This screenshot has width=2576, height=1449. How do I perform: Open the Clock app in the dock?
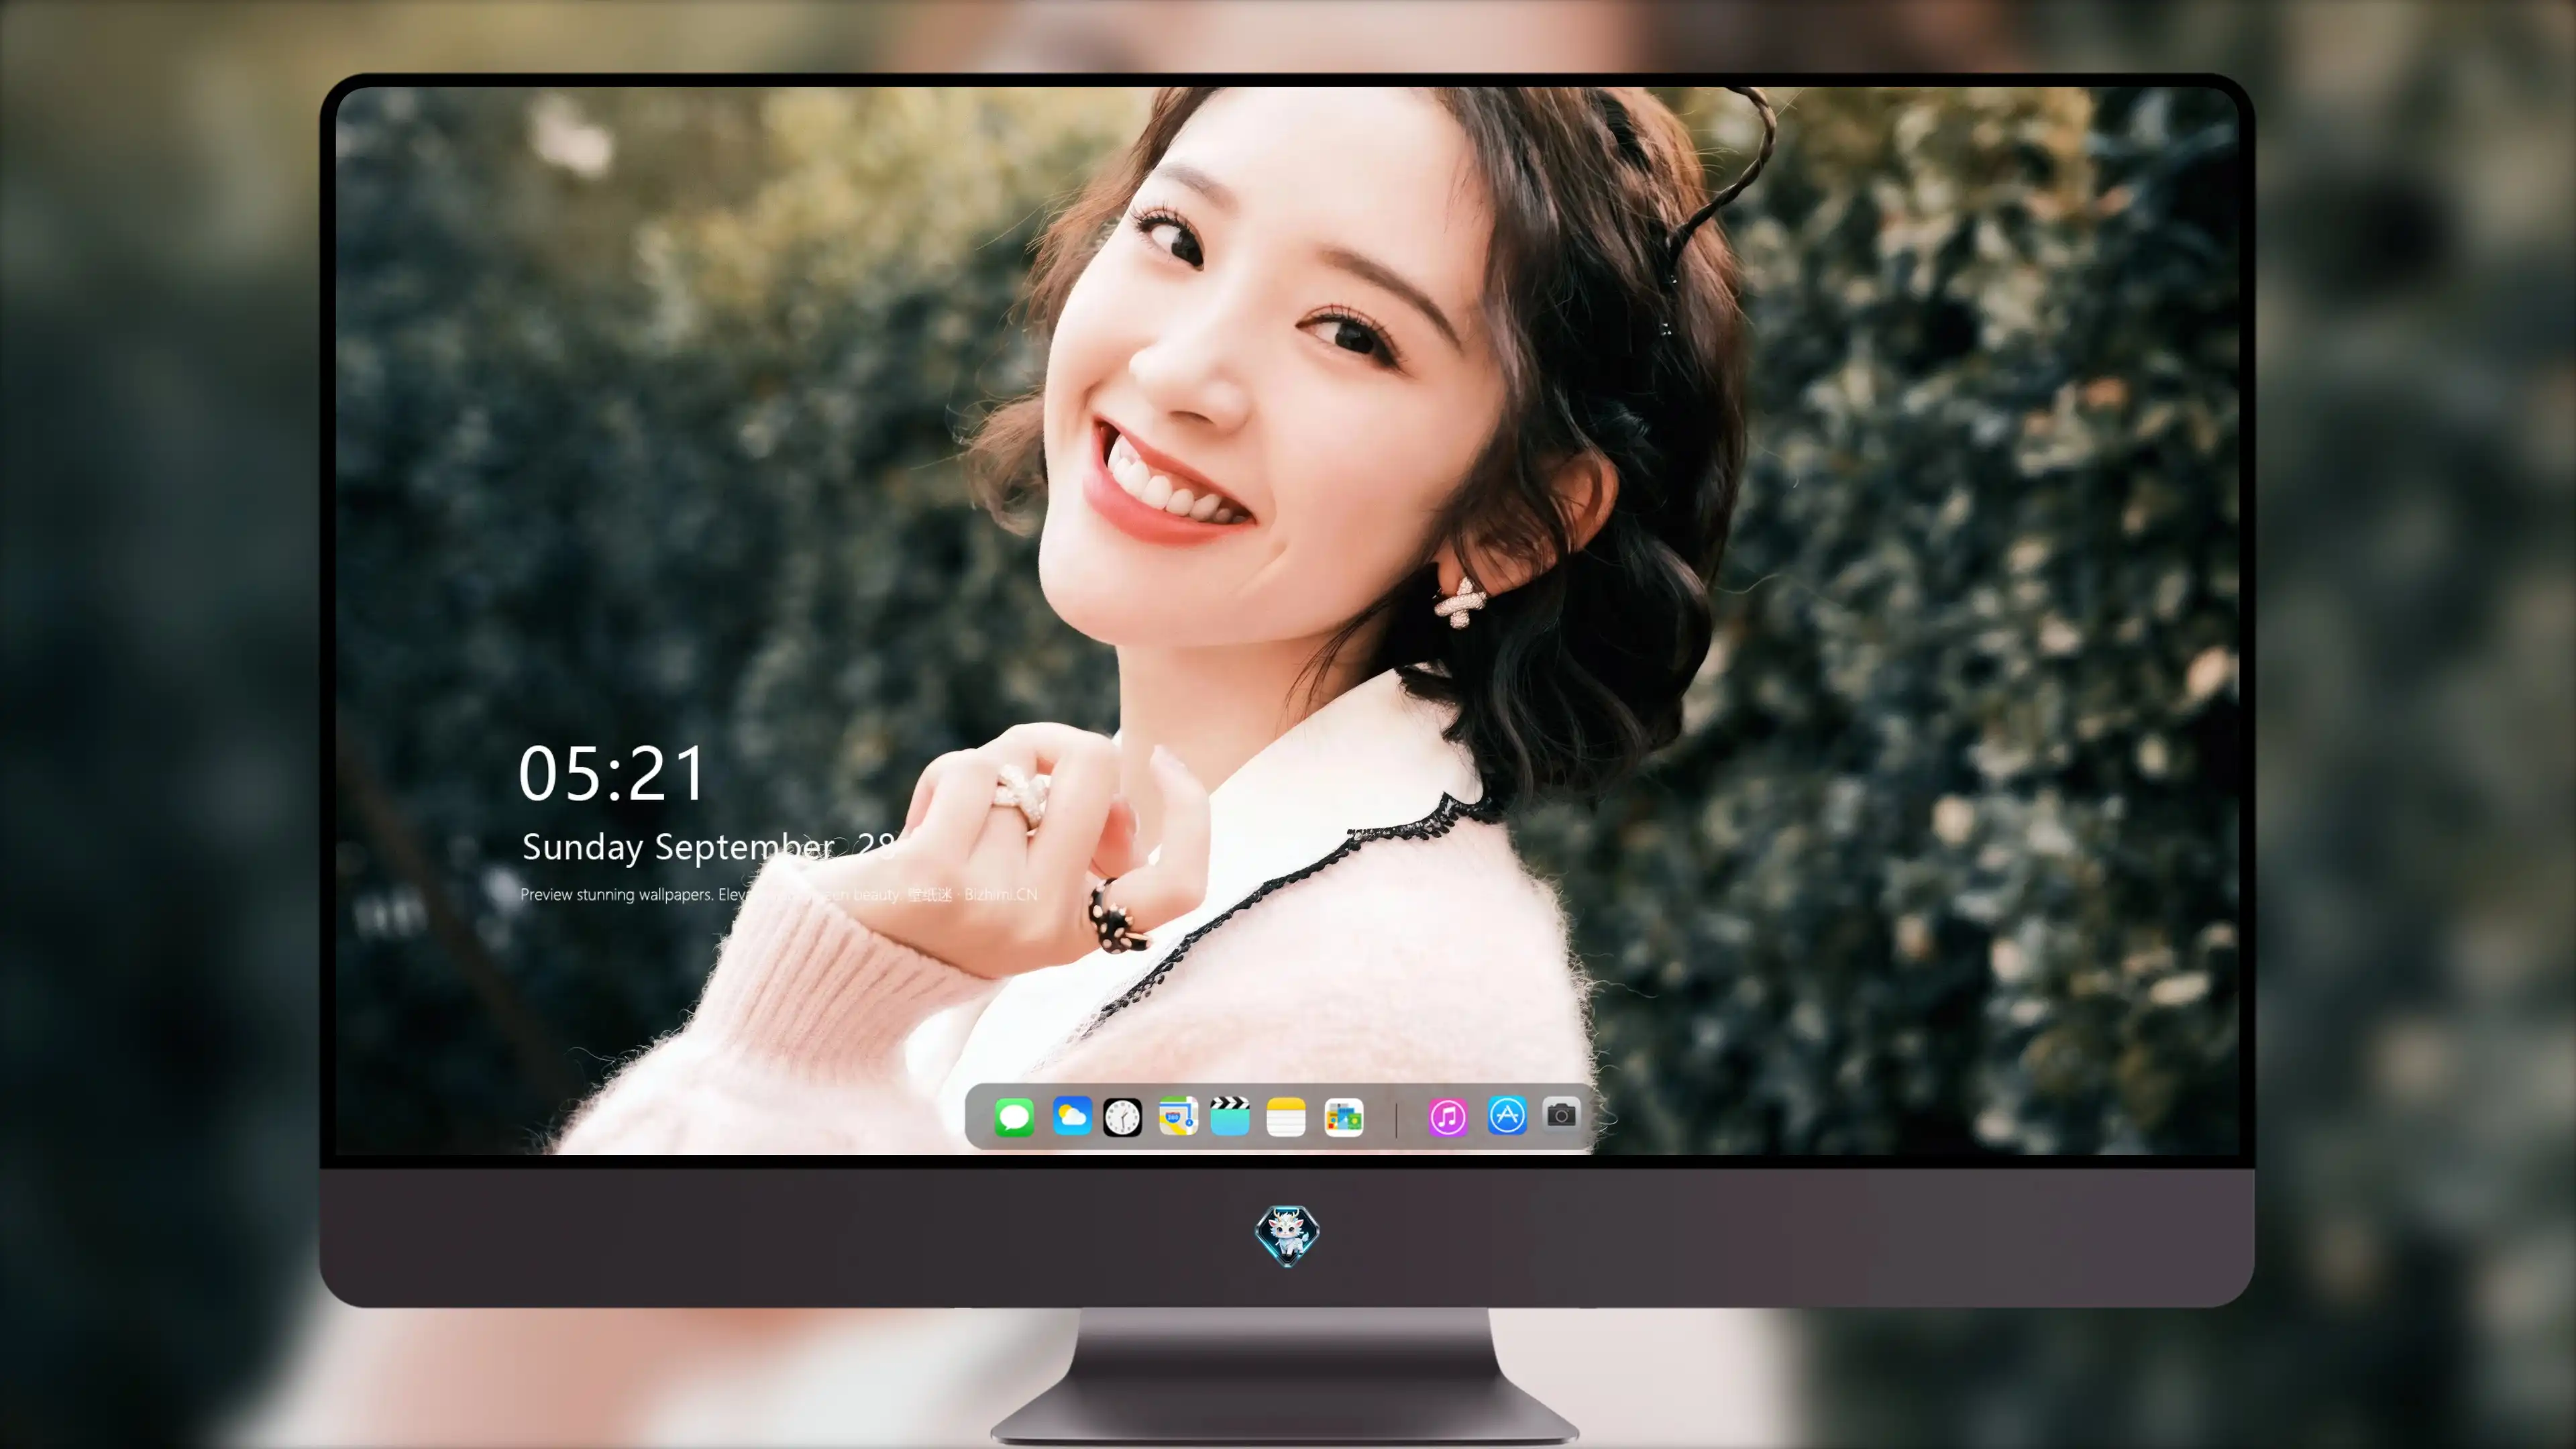[x=1122, y=1116]
